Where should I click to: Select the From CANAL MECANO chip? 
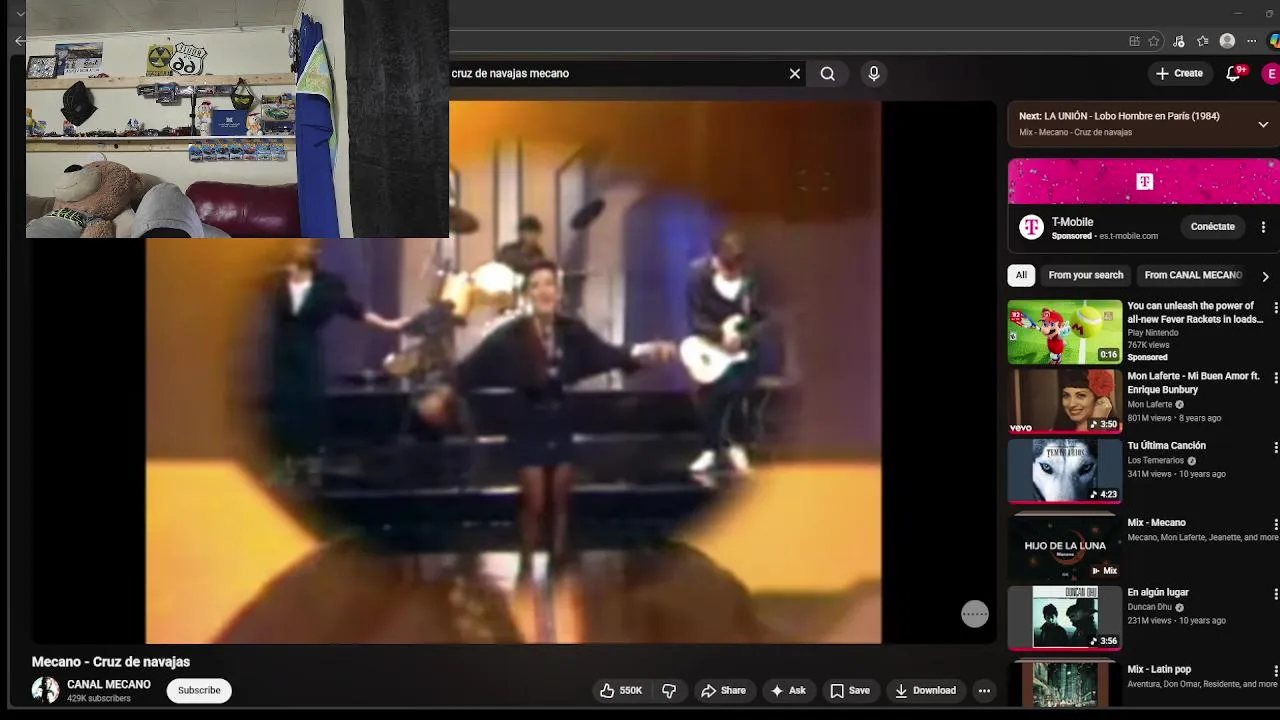pyautogui.click(x=1193, y=275)
